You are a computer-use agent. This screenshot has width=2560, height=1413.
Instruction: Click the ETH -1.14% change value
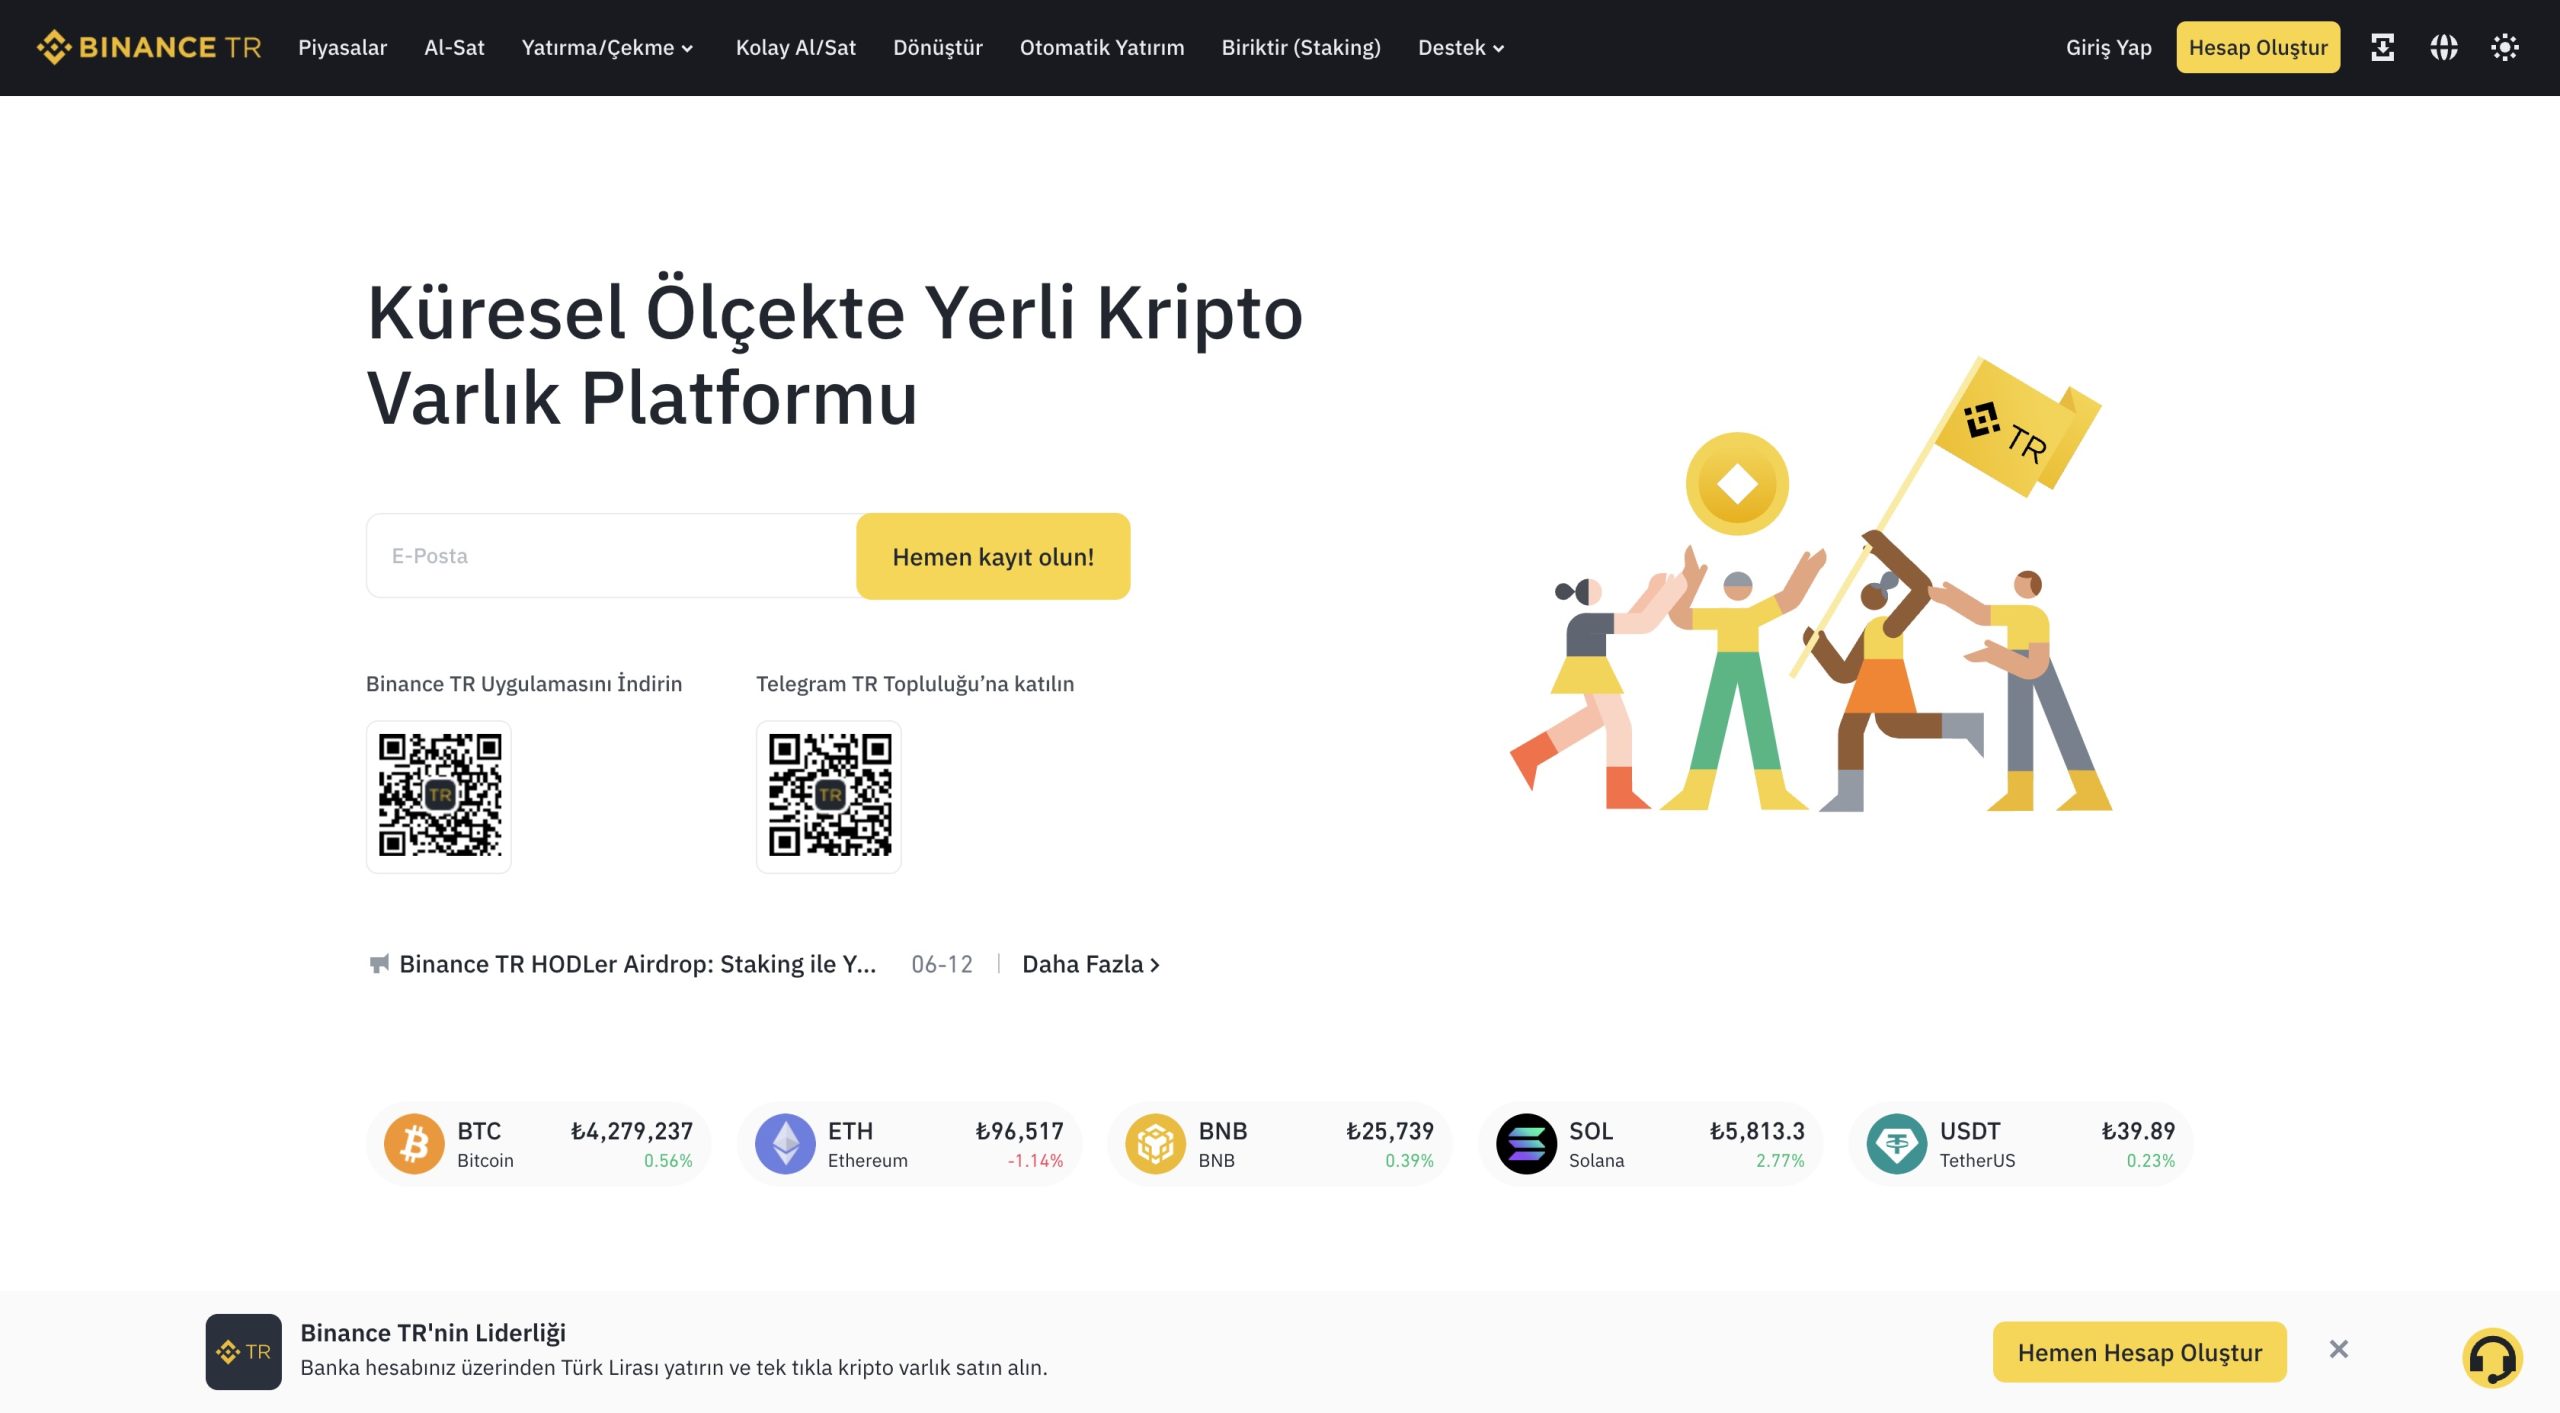1035,1160
